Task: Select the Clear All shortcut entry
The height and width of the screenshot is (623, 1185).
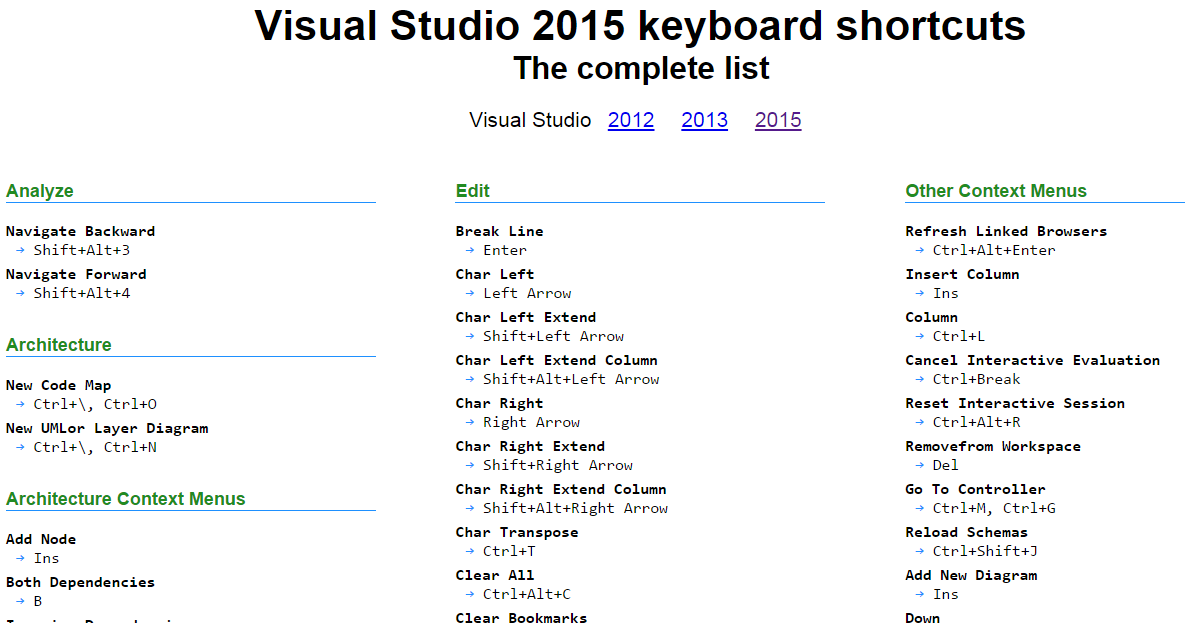Action: (494, 575)
